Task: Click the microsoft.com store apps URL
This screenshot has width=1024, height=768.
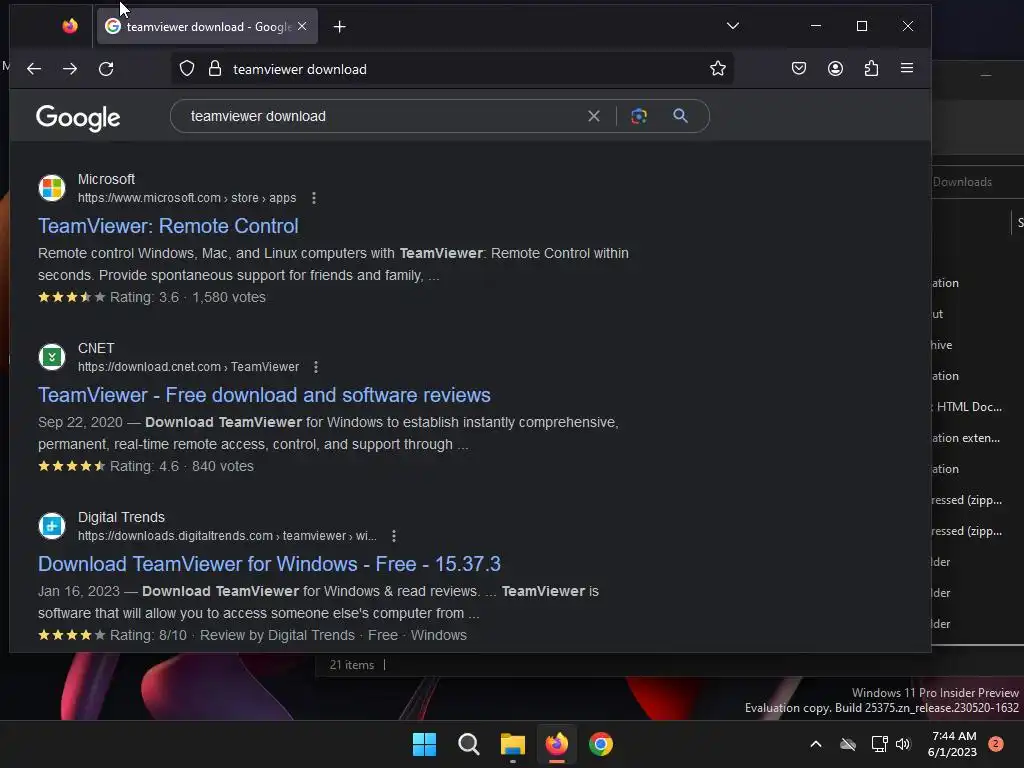Action: tap(187, 198)
